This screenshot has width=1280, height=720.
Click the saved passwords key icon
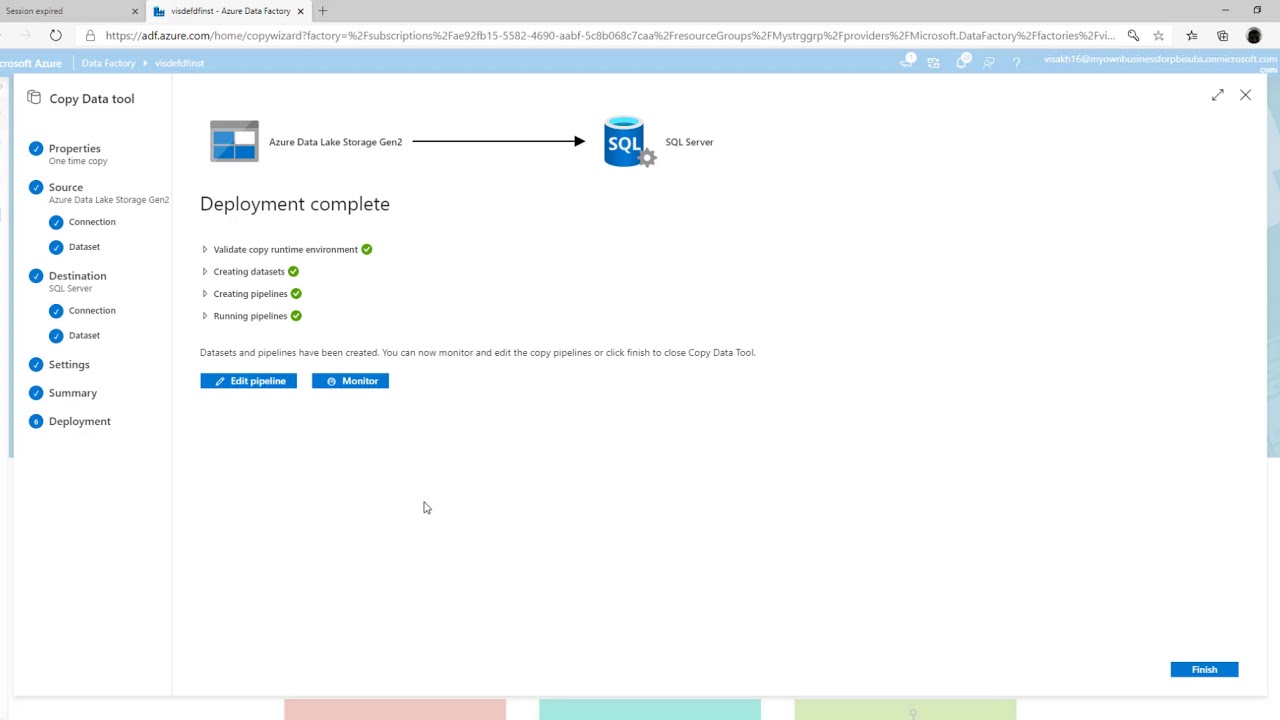[1133, 35]
